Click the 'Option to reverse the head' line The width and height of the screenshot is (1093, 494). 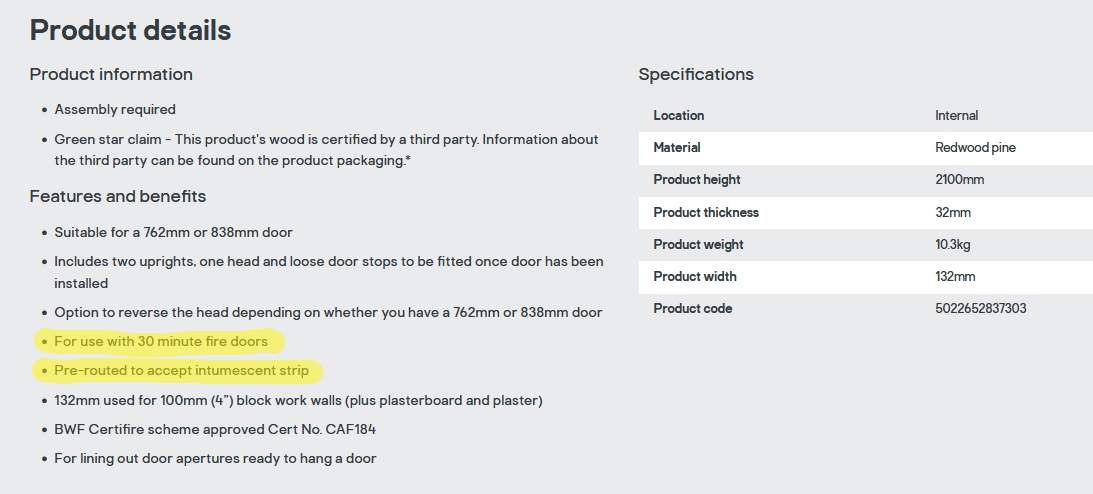[328, 312]
